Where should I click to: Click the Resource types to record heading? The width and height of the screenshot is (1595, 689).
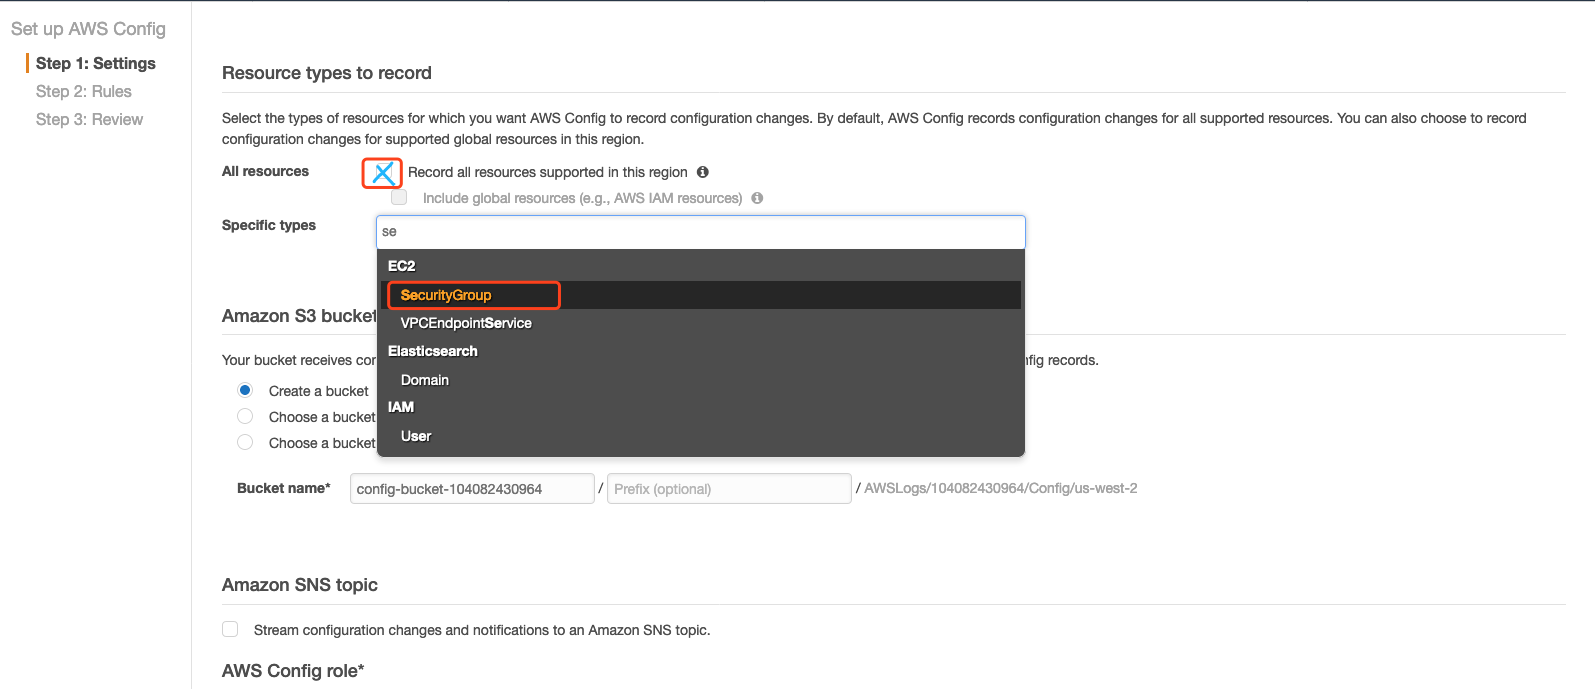(x=327, y=73)
